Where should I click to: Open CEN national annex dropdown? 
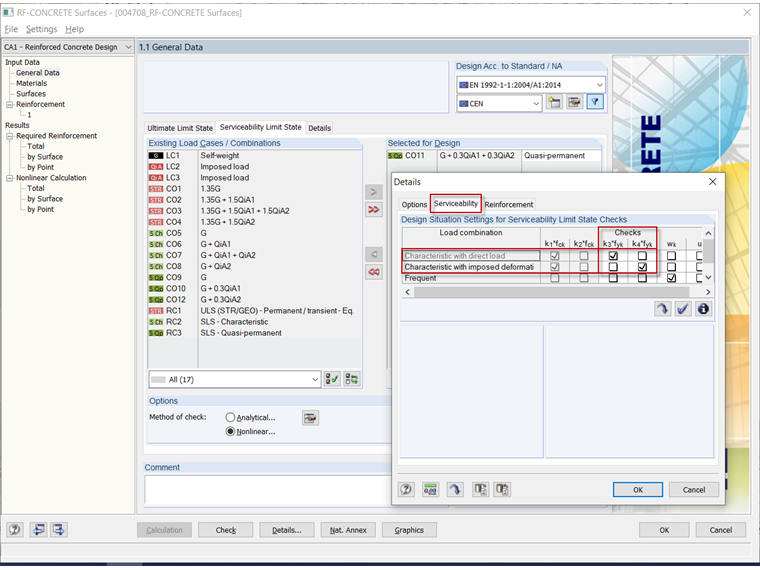click(536, 103)
